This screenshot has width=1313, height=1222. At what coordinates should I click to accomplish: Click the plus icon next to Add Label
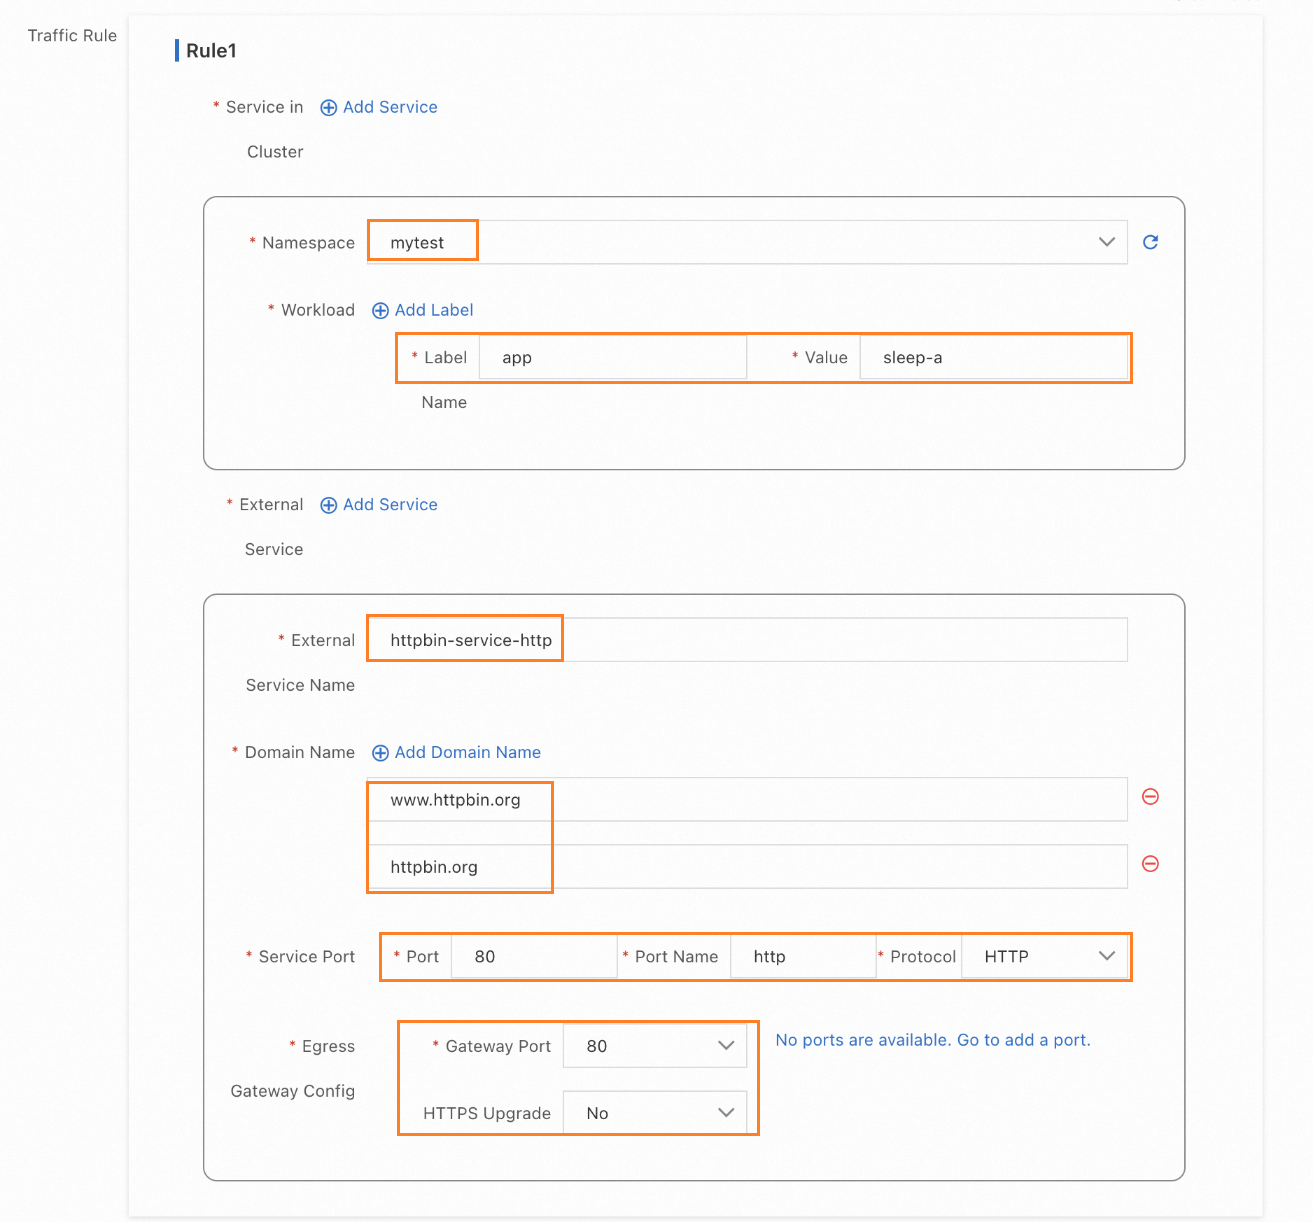pyautogui.click(x=380, y=310)
